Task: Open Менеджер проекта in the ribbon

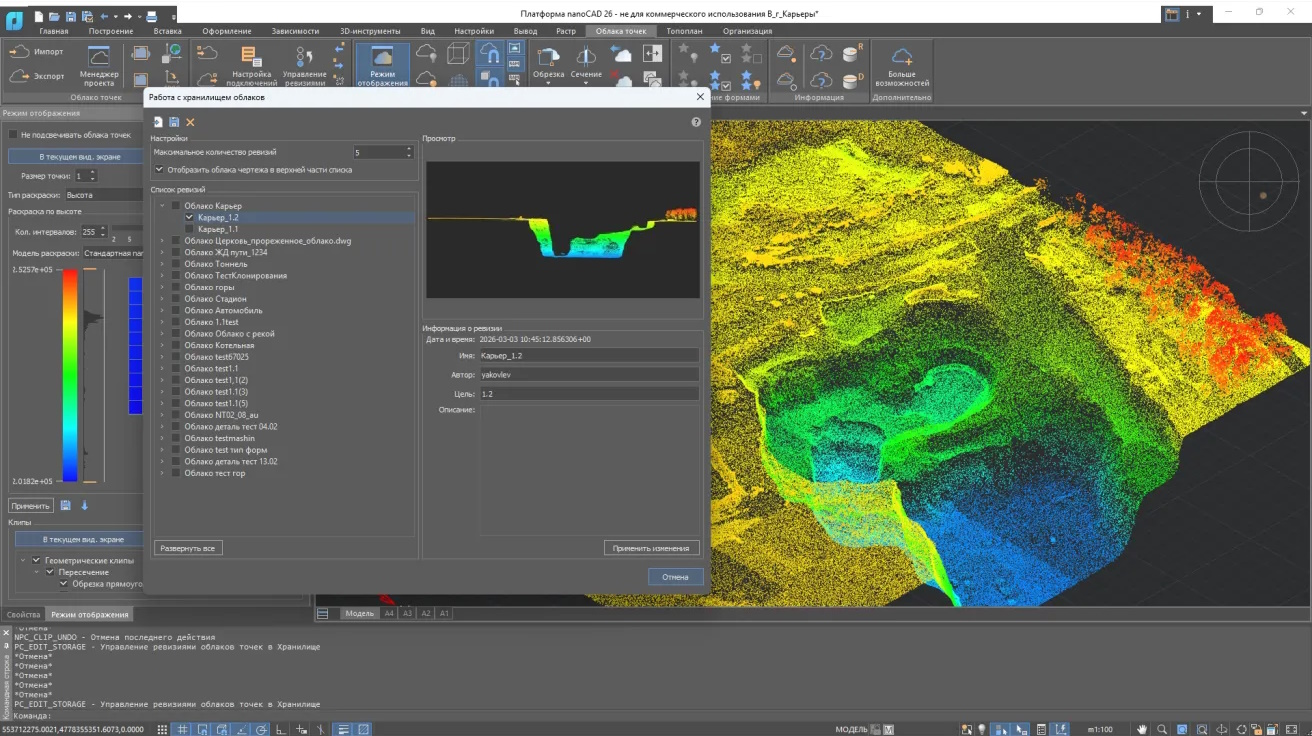Action: [x=99, y=66]
